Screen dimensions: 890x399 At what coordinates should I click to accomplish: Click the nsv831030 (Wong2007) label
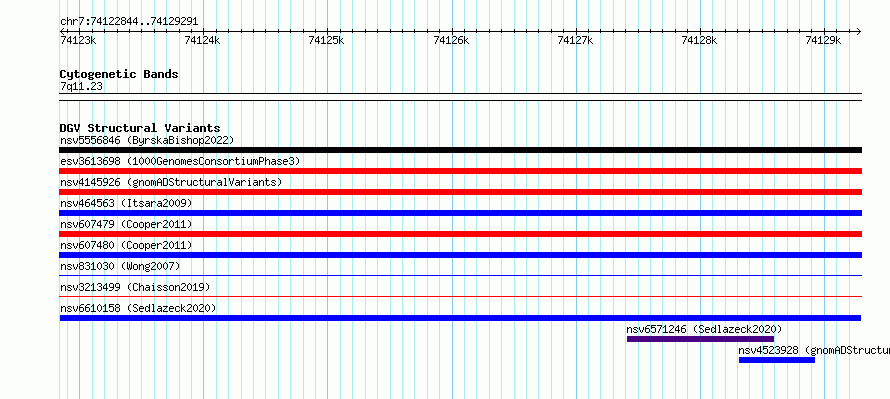[120, 266]
